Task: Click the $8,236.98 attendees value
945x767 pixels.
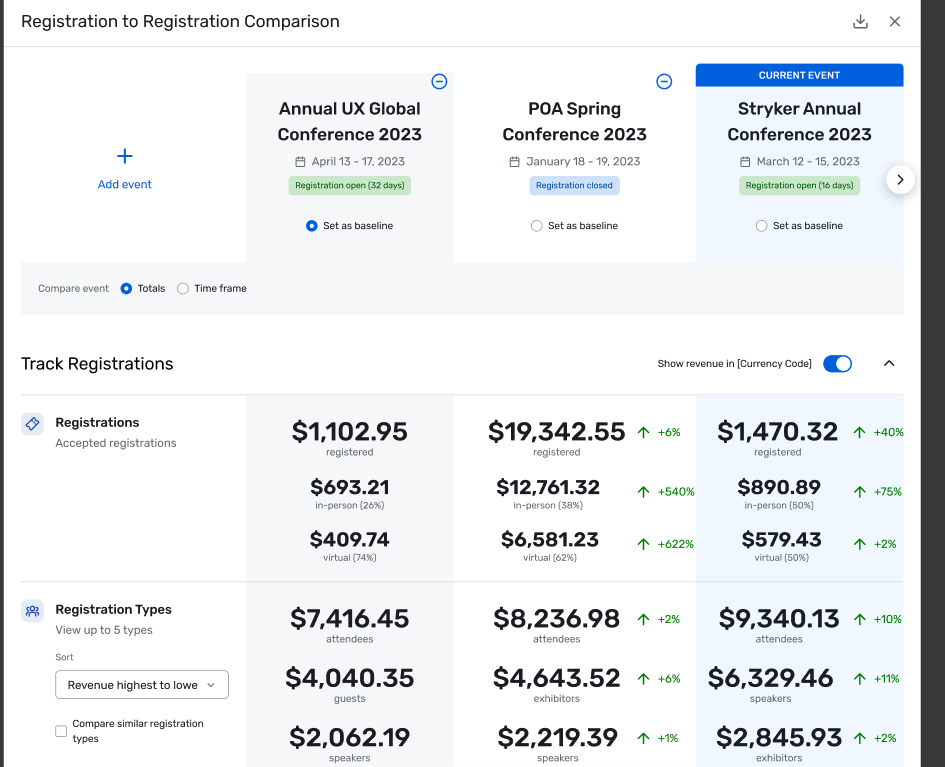Action: pos(556,619)
